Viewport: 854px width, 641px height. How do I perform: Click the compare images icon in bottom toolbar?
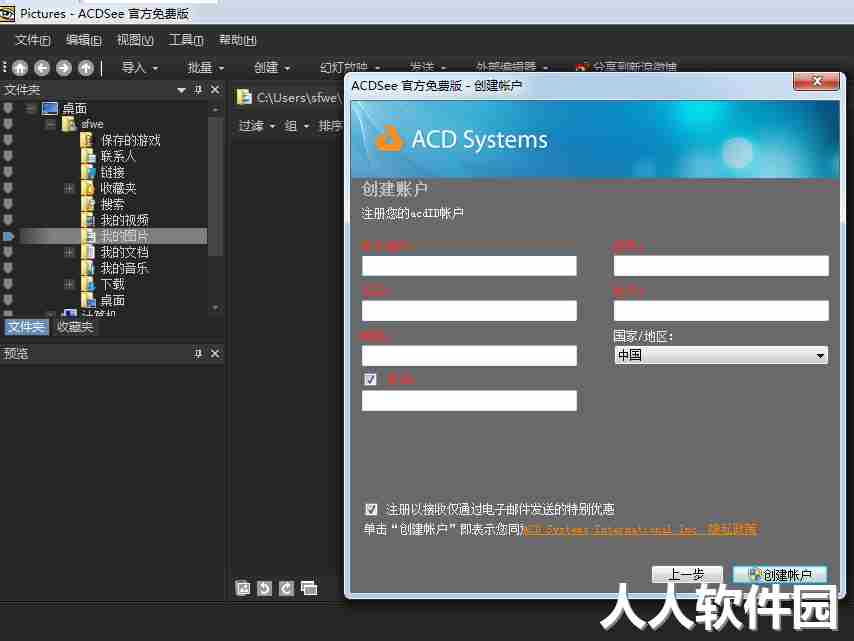(309, 588)
